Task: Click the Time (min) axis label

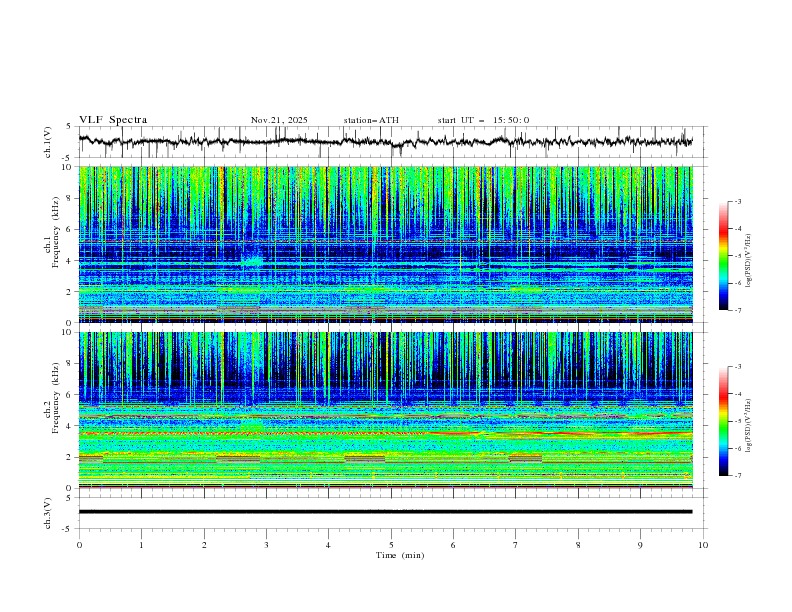Action: click(400, 555)
